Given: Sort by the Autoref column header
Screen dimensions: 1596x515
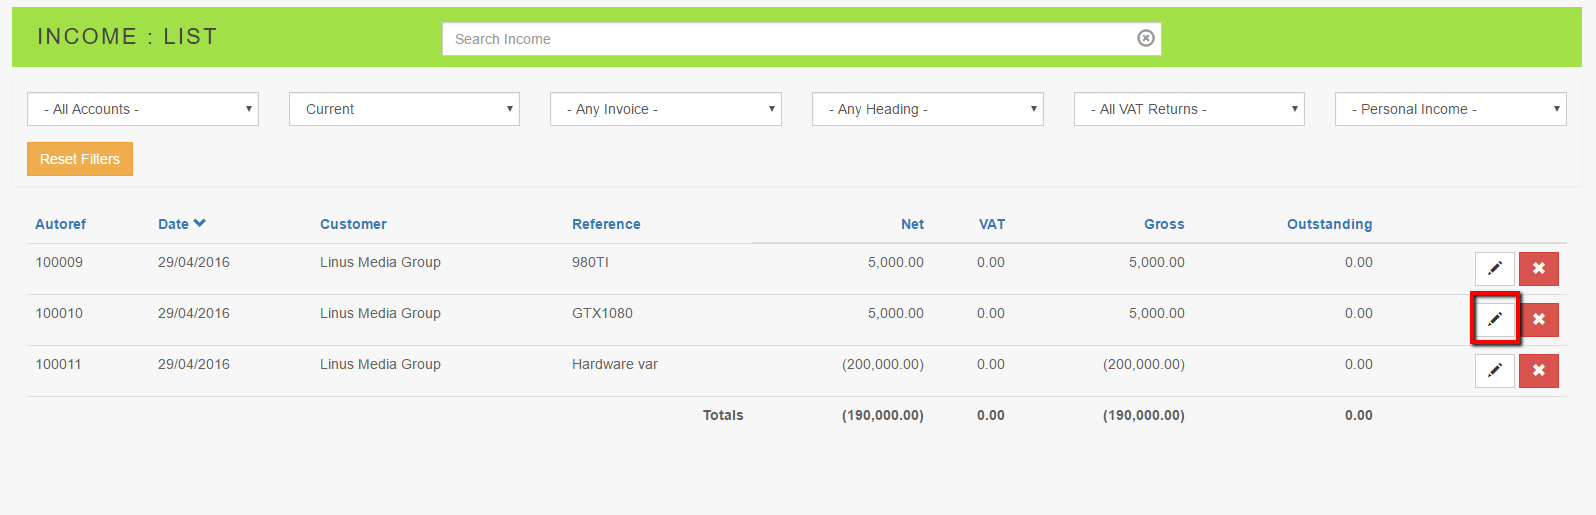Looking at the screenshot, I should 60,224.
